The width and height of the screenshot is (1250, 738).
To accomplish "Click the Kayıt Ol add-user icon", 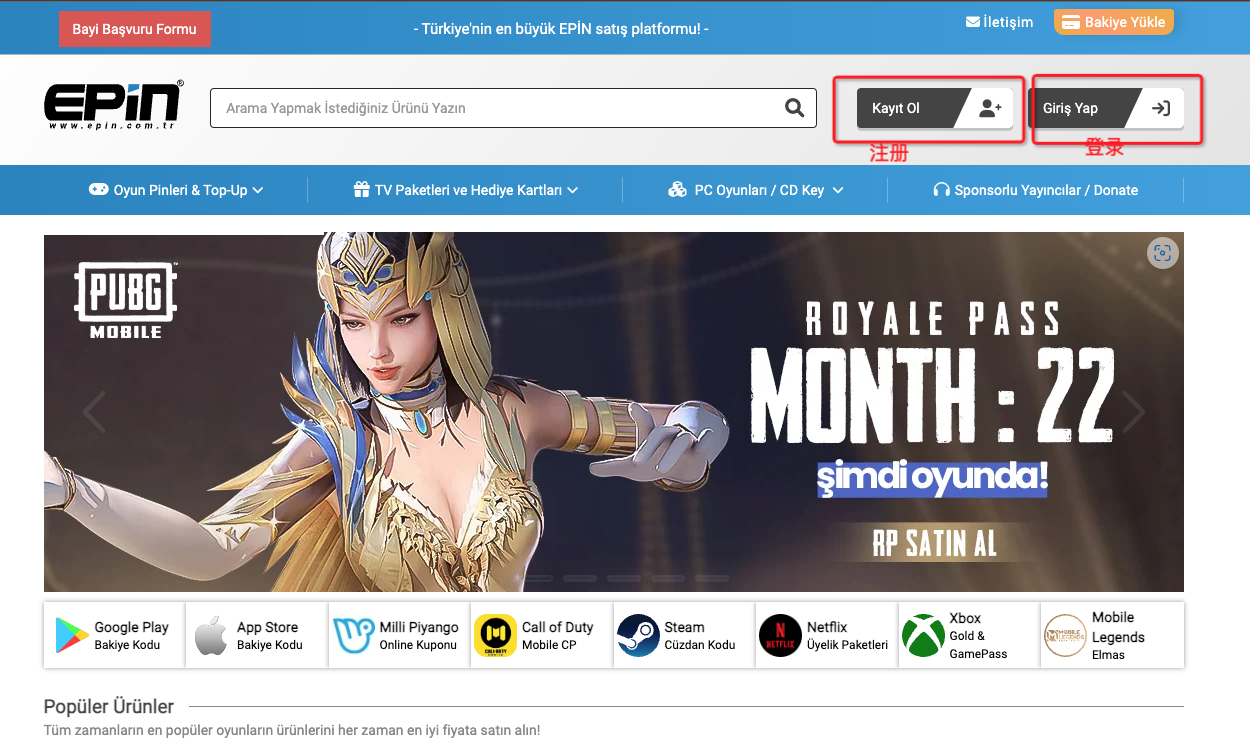I will point(990,108).
